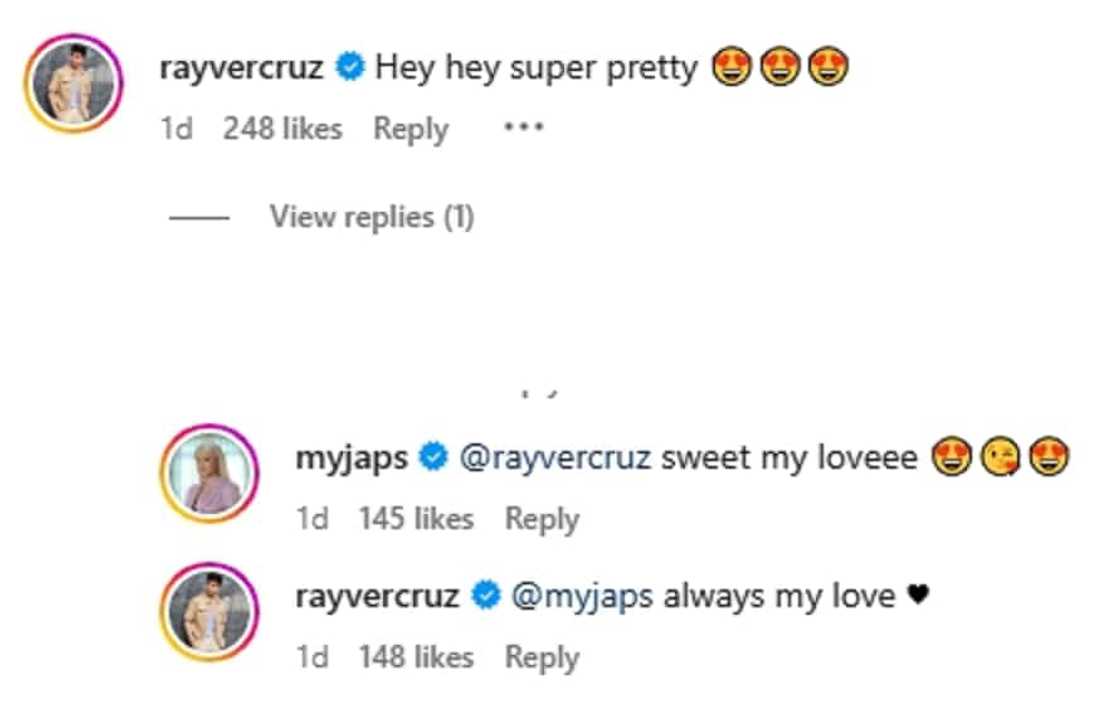
Task: Open rayvercruz avatar on the bottom reply
Action: coord(209,611)
